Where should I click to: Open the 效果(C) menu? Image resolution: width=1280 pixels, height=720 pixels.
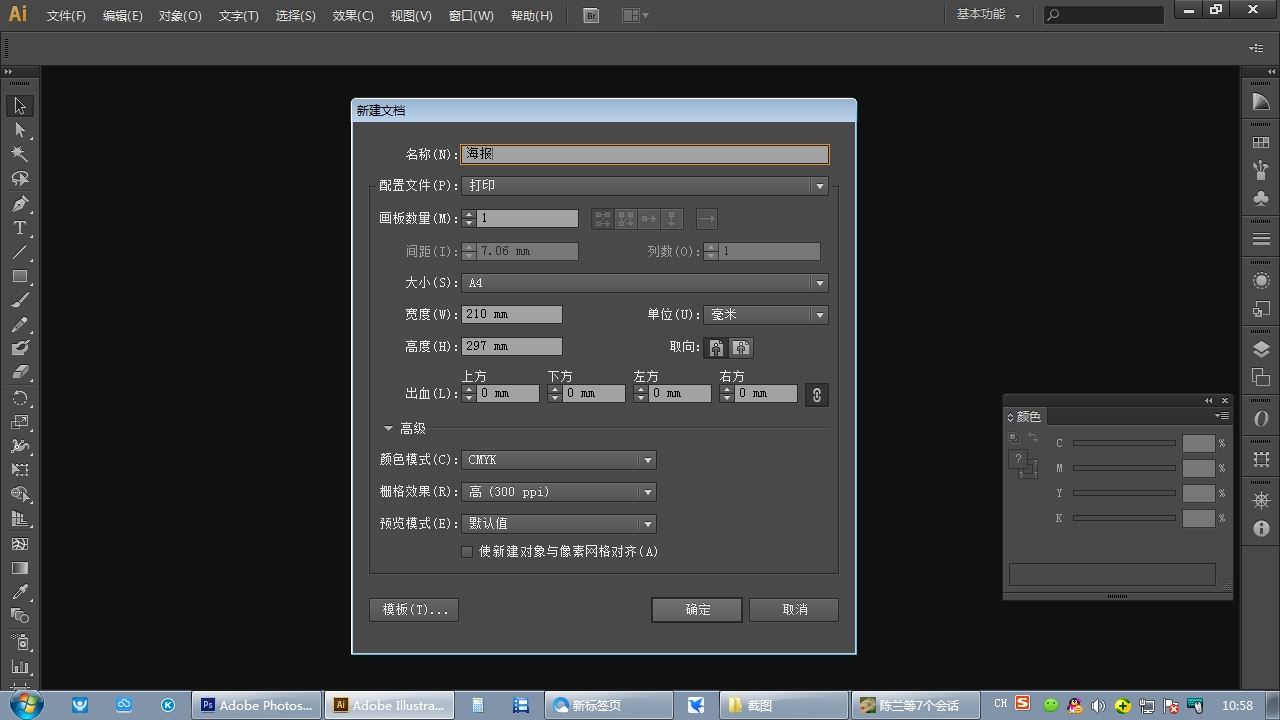click(x=353, y=16)
